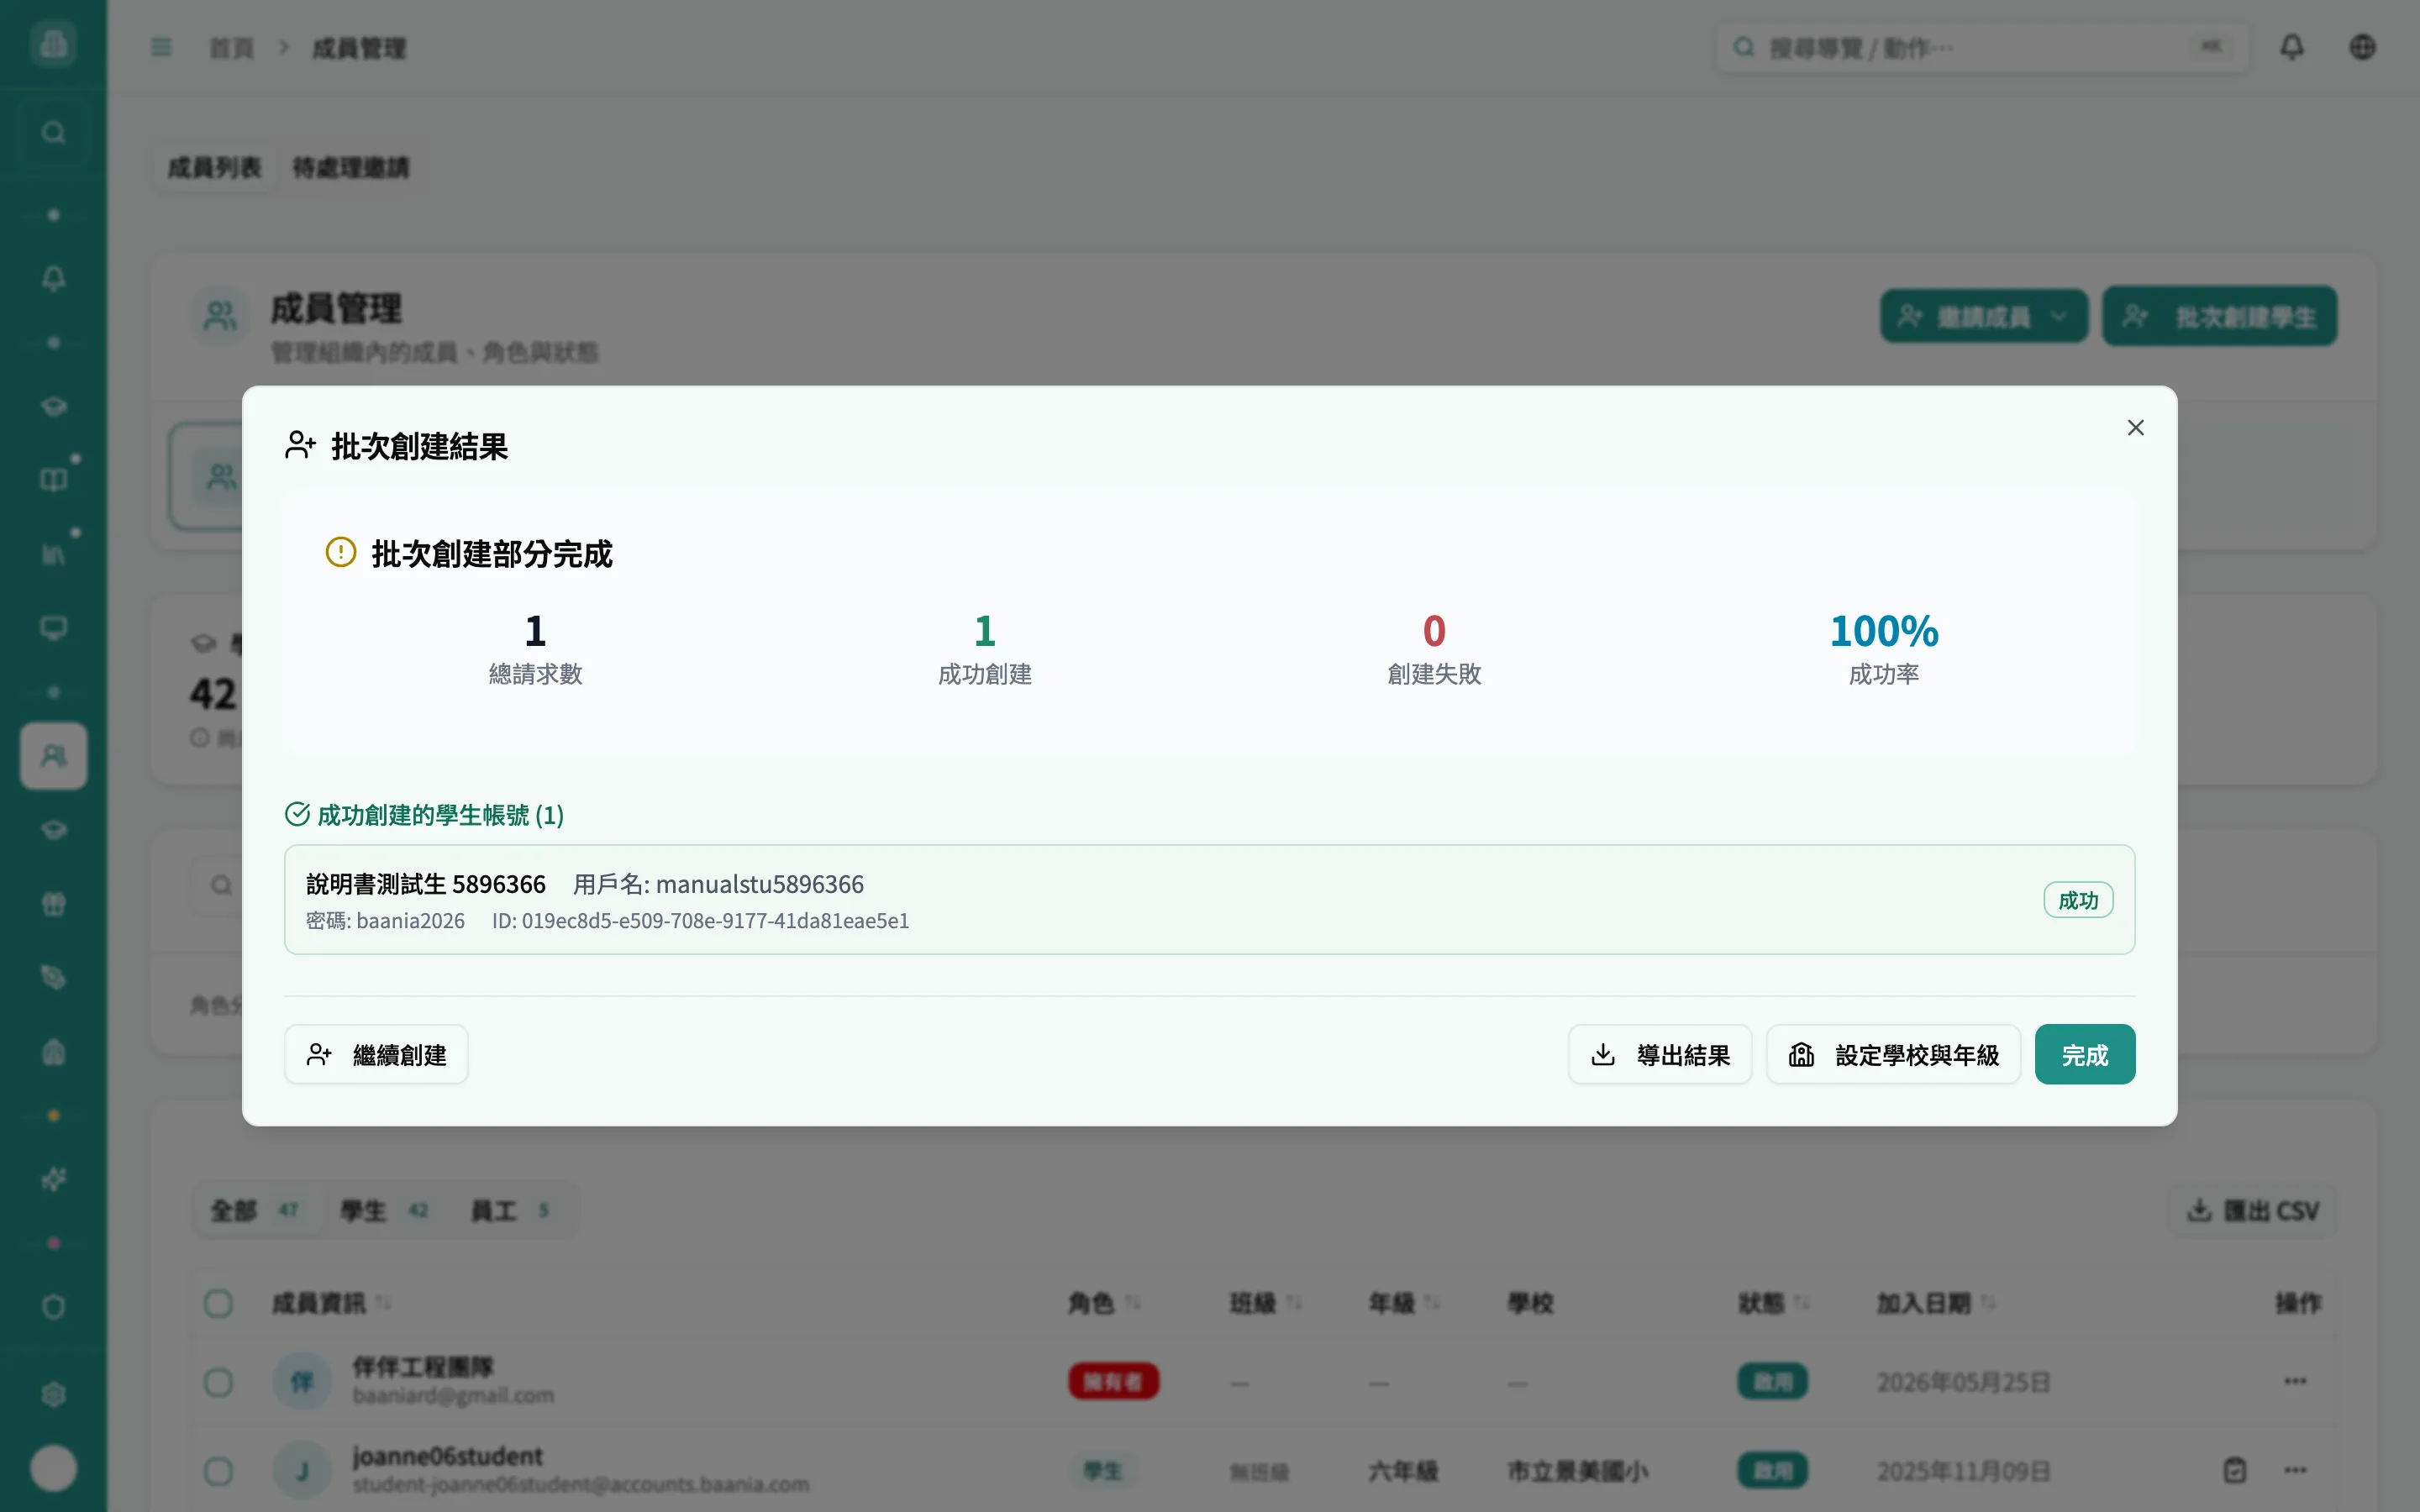The image size is (2420, 1512).
Task: Click 匯出 CSV button
Action: pyautogui.click(x=2253, y=1211)
